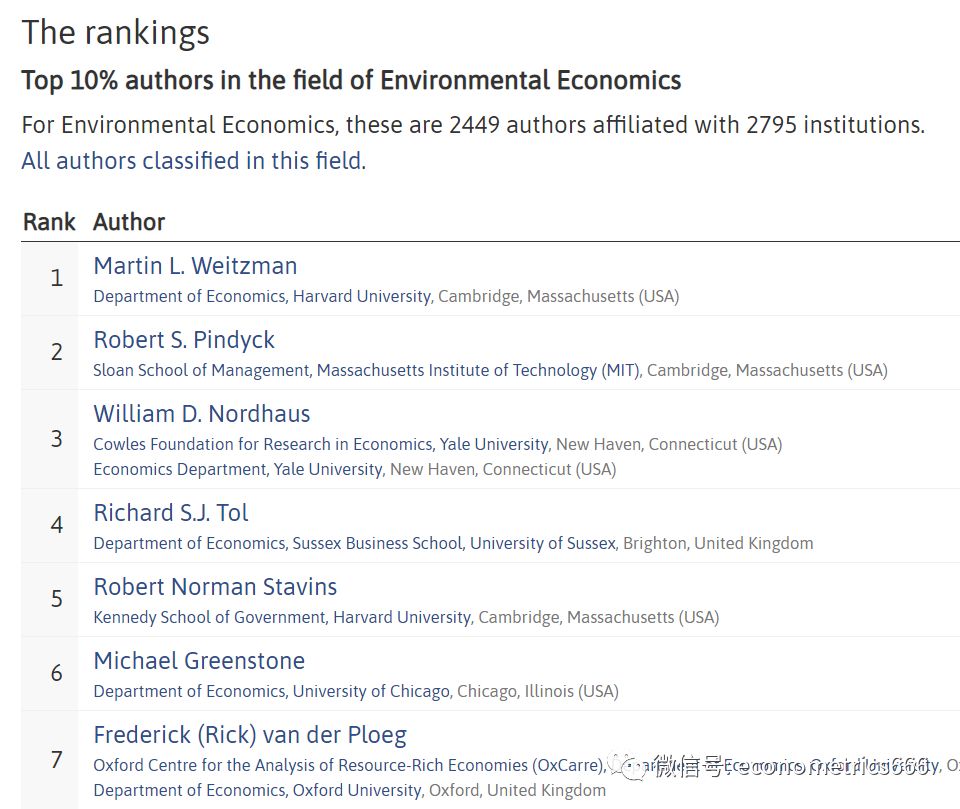Open Frederick (Rick) van der Ploeg page
960x809 pixels.
click(x=250, y=735)
